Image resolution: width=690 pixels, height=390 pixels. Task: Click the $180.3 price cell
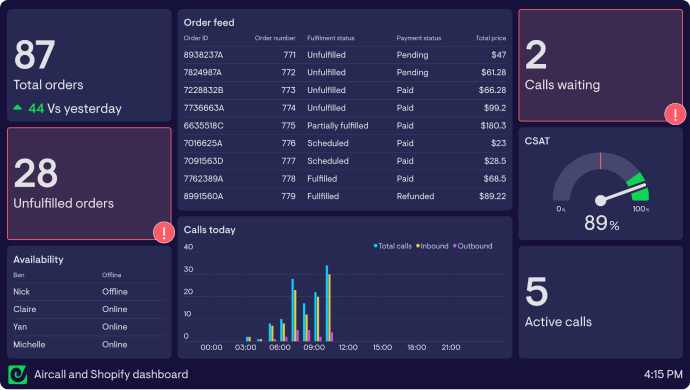click(x=493, y=126)
